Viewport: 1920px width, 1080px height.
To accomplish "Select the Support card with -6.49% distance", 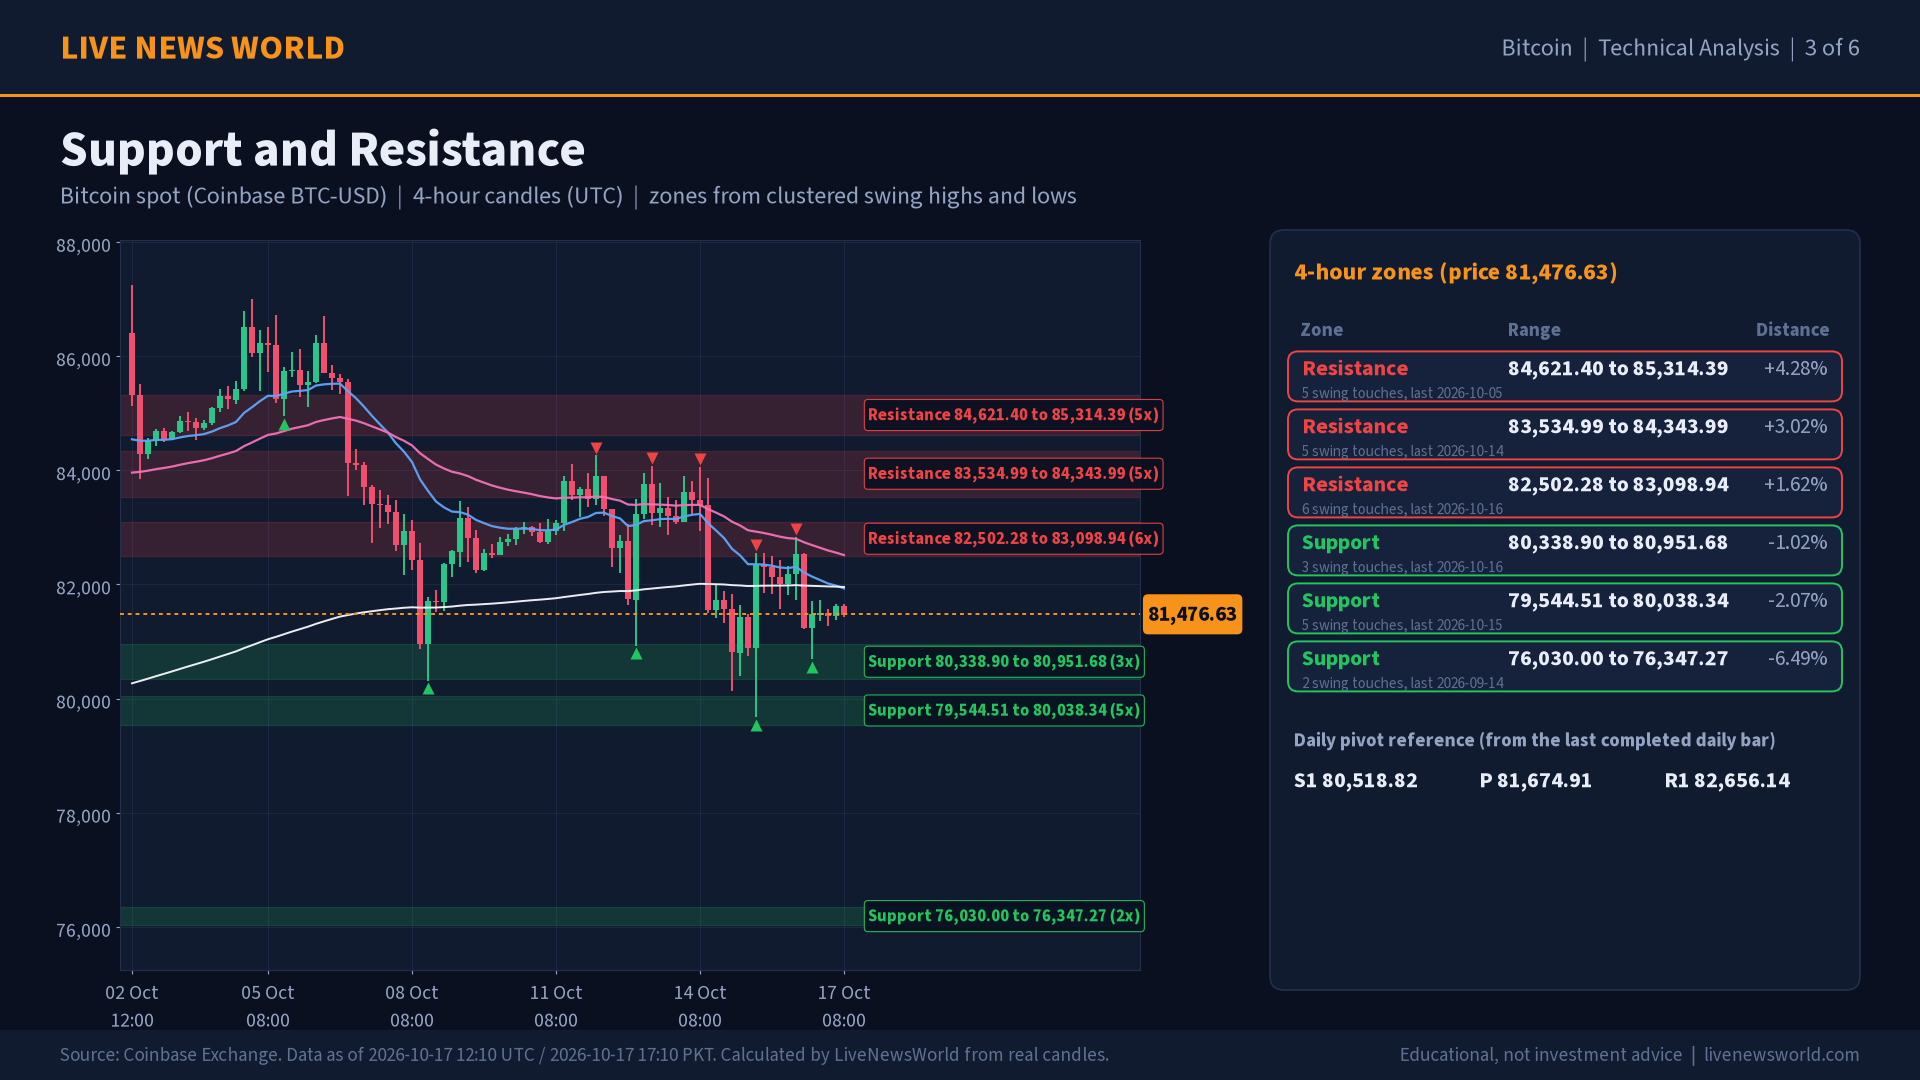I will pyautogui.click(x=1564, y=667).
